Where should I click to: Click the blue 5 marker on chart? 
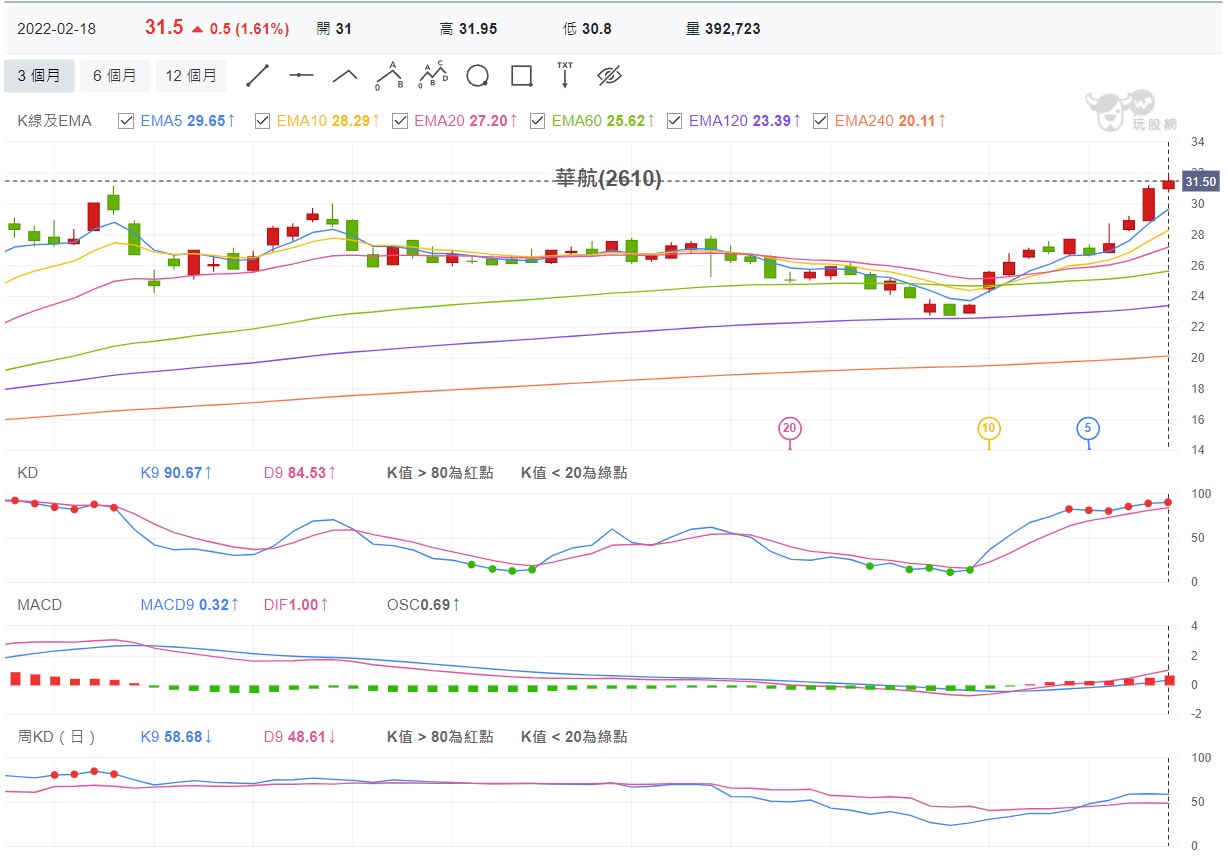[x=1088, y=428]
